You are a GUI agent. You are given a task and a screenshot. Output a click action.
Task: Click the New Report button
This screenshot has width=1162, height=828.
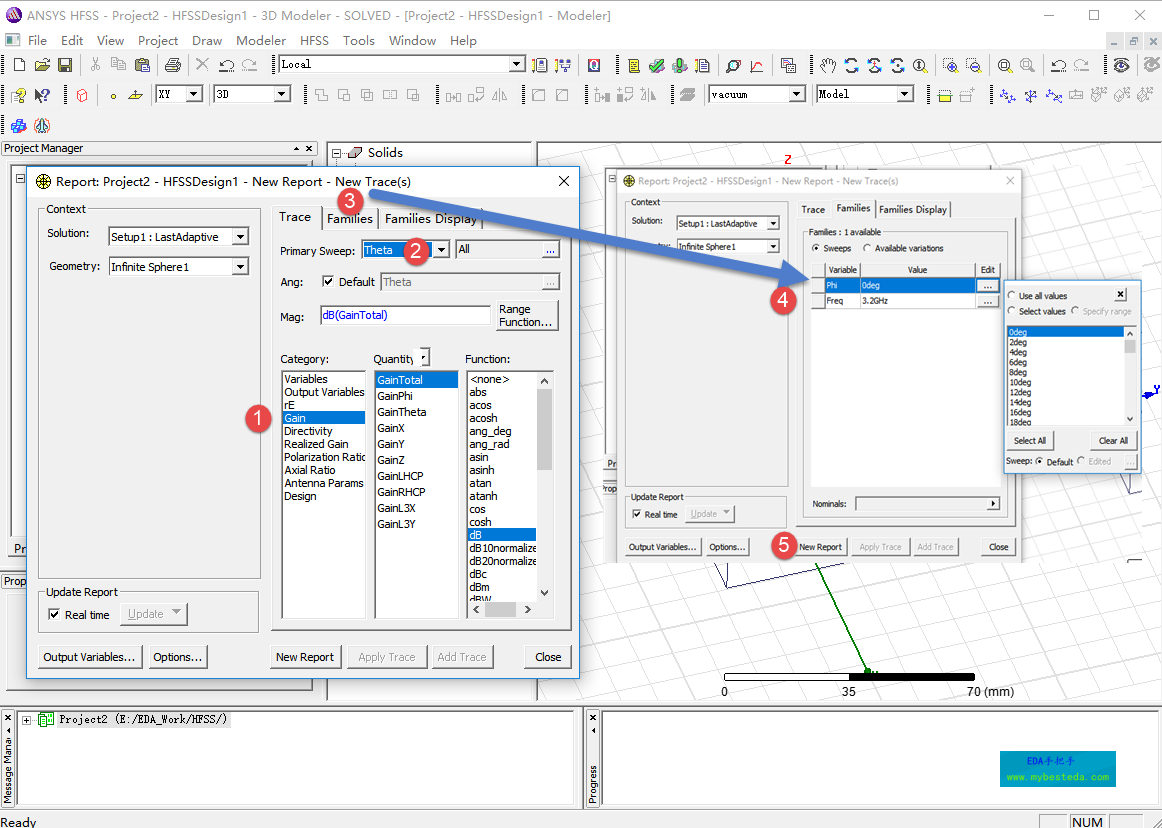coord(304,657)
